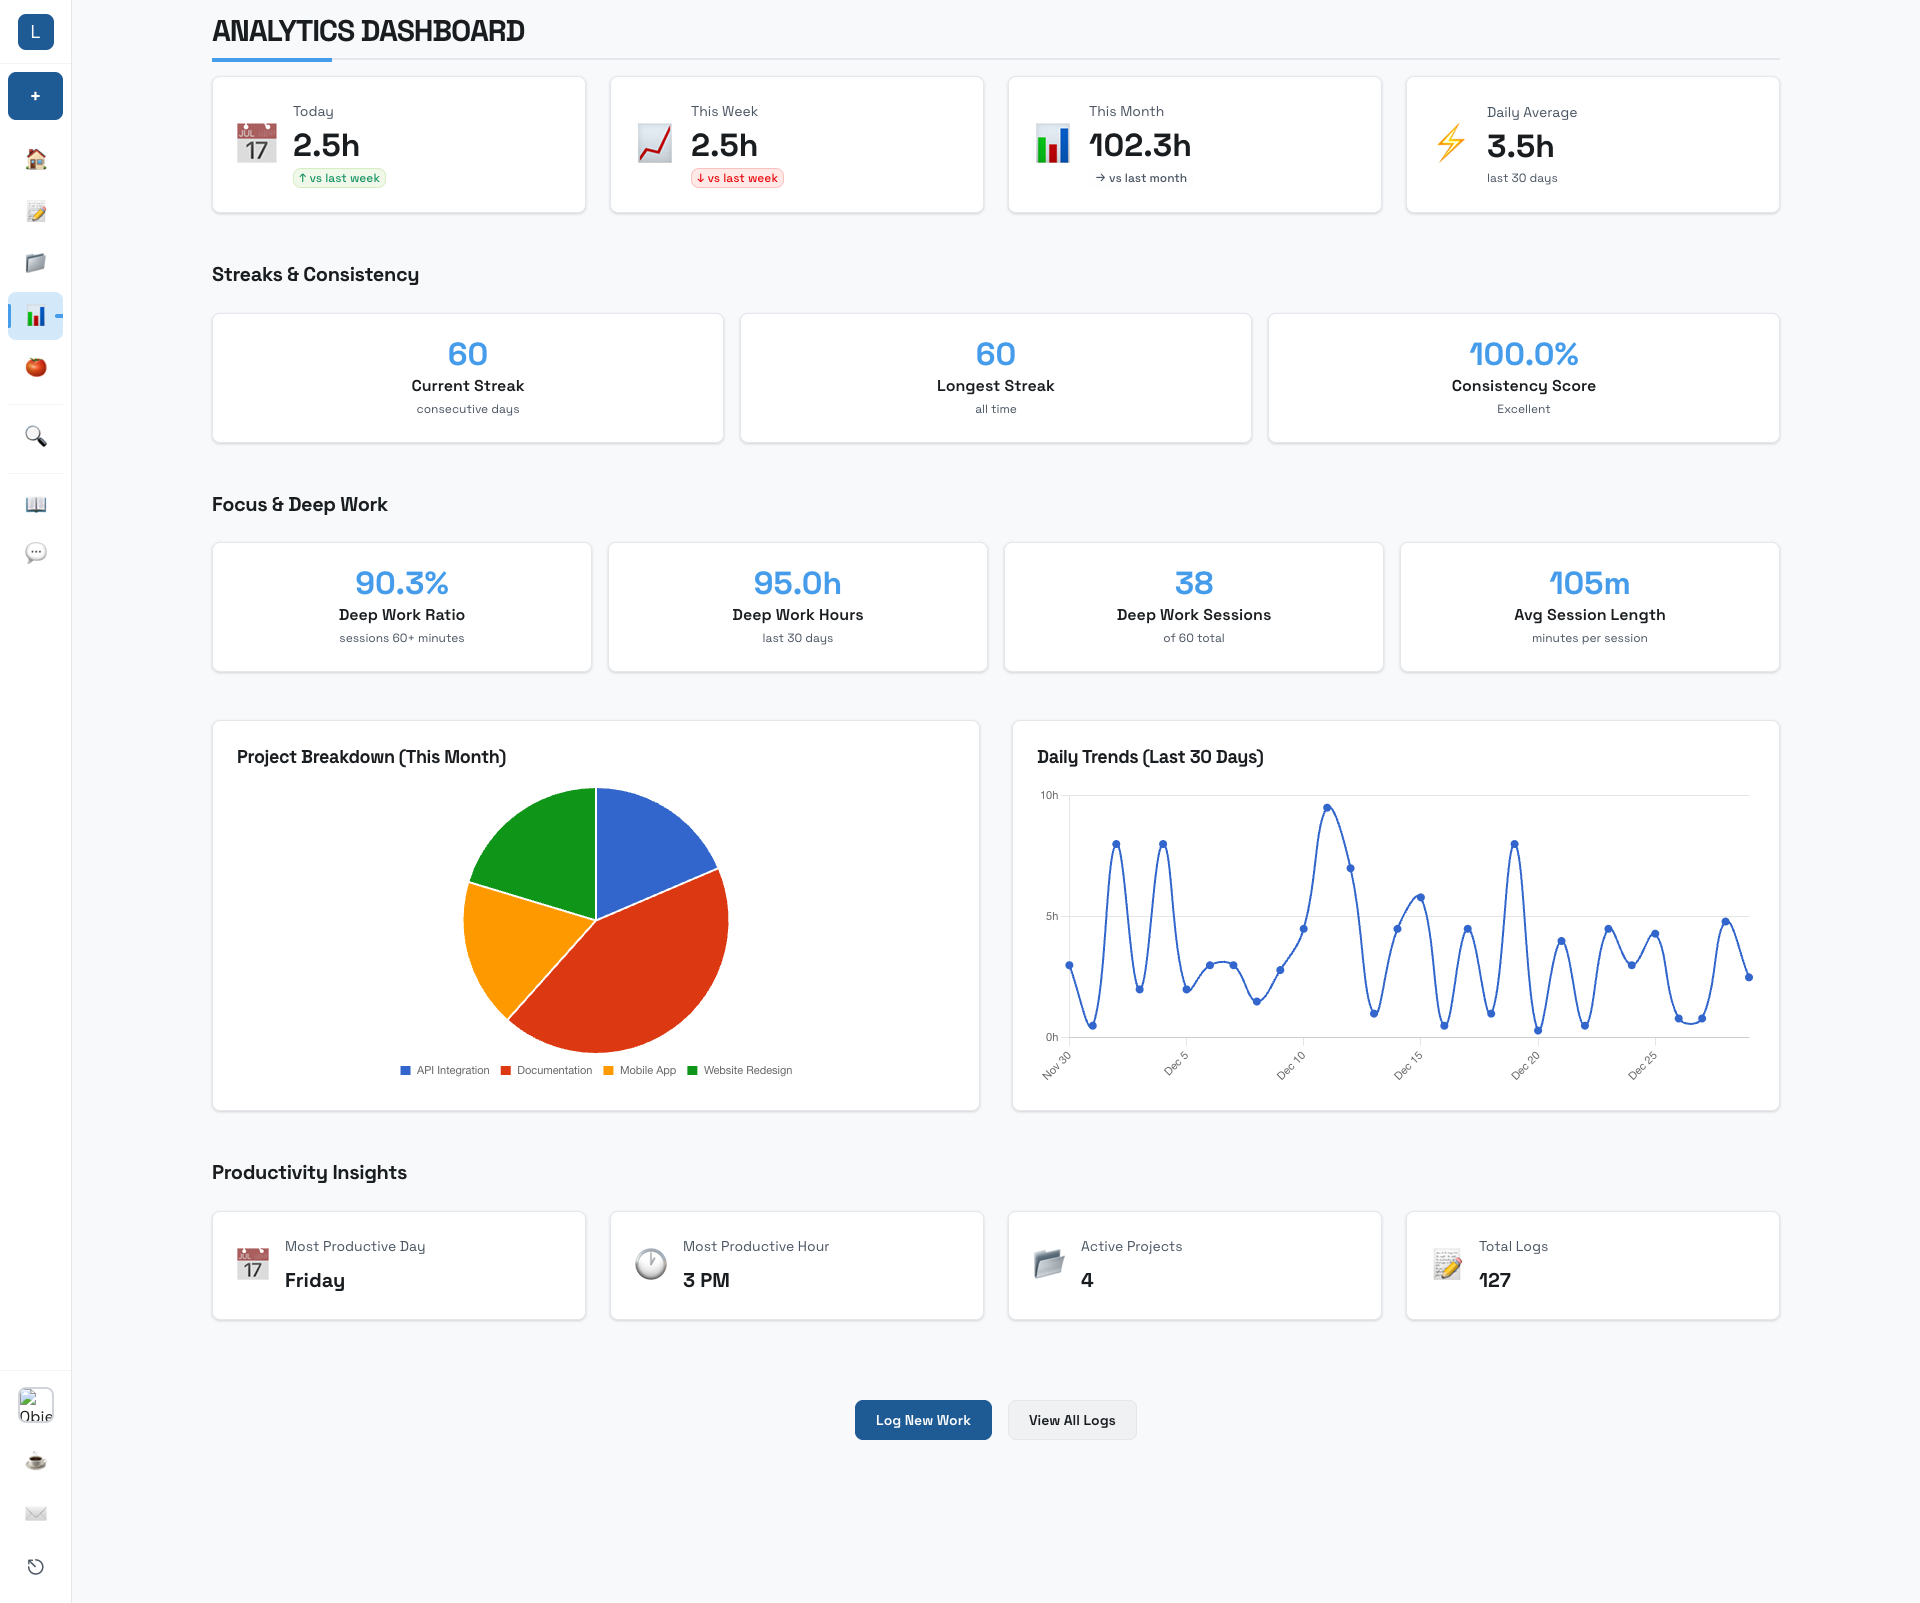The width and height of the screenshot is (1920, 1603).
Task: Click the history clock icon at sidebar bottom
Action: click(35, 1566)
